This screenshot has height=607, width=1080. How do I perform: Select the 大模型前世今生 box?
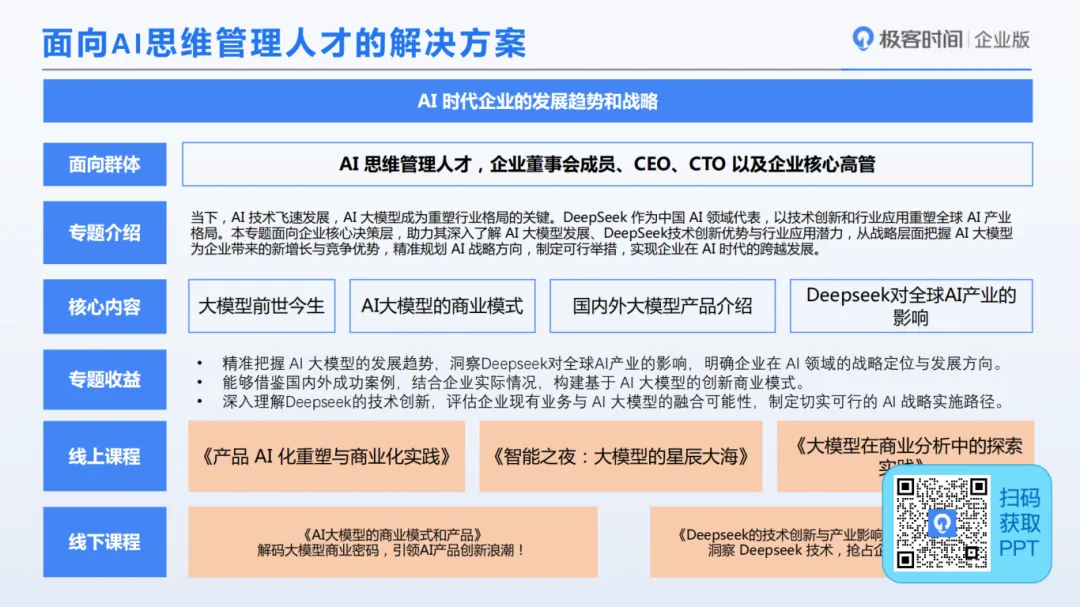(262, 306)
